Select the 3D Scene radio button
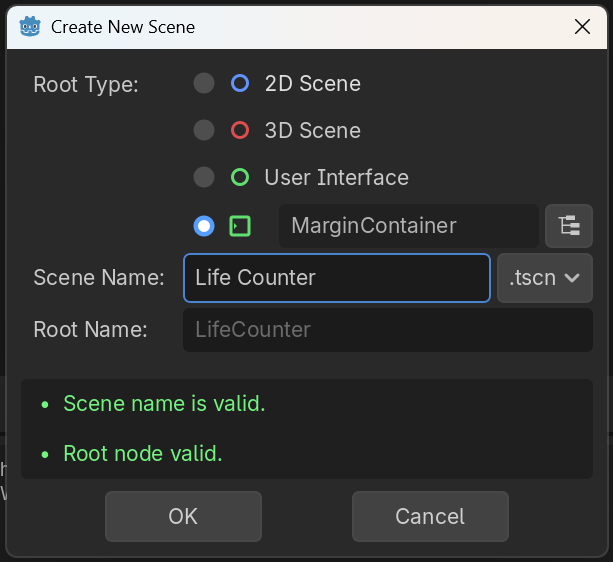Image resolution: width=613 pixels, height=562 pixels. click(204, 131)
